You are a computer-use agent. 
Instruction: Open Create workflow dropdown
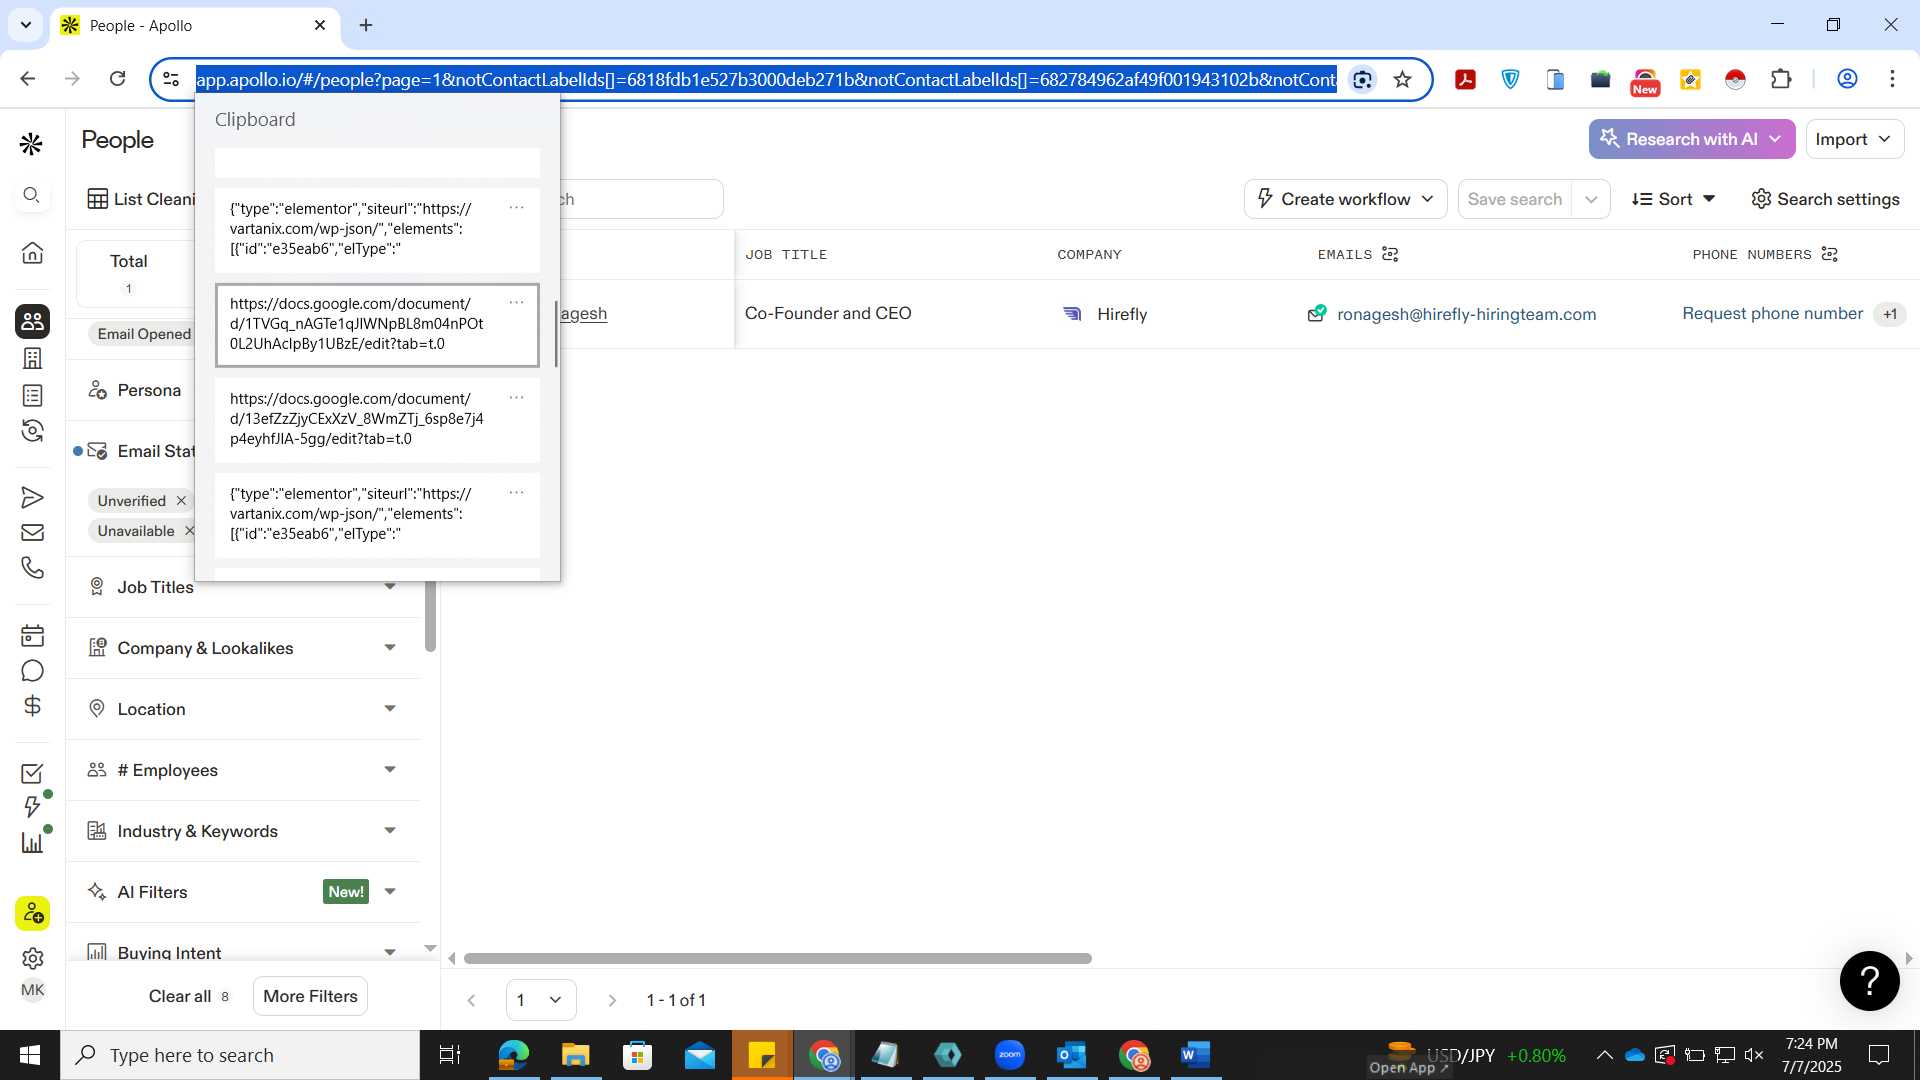pos(1345,199)
